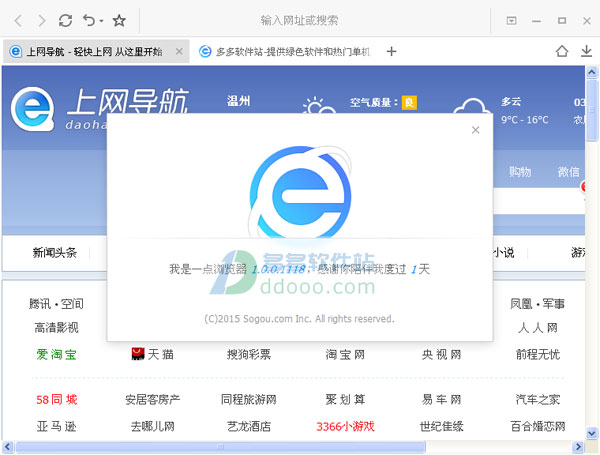Open the 购物 search tab
600x455 pixels.
(520, 171)
